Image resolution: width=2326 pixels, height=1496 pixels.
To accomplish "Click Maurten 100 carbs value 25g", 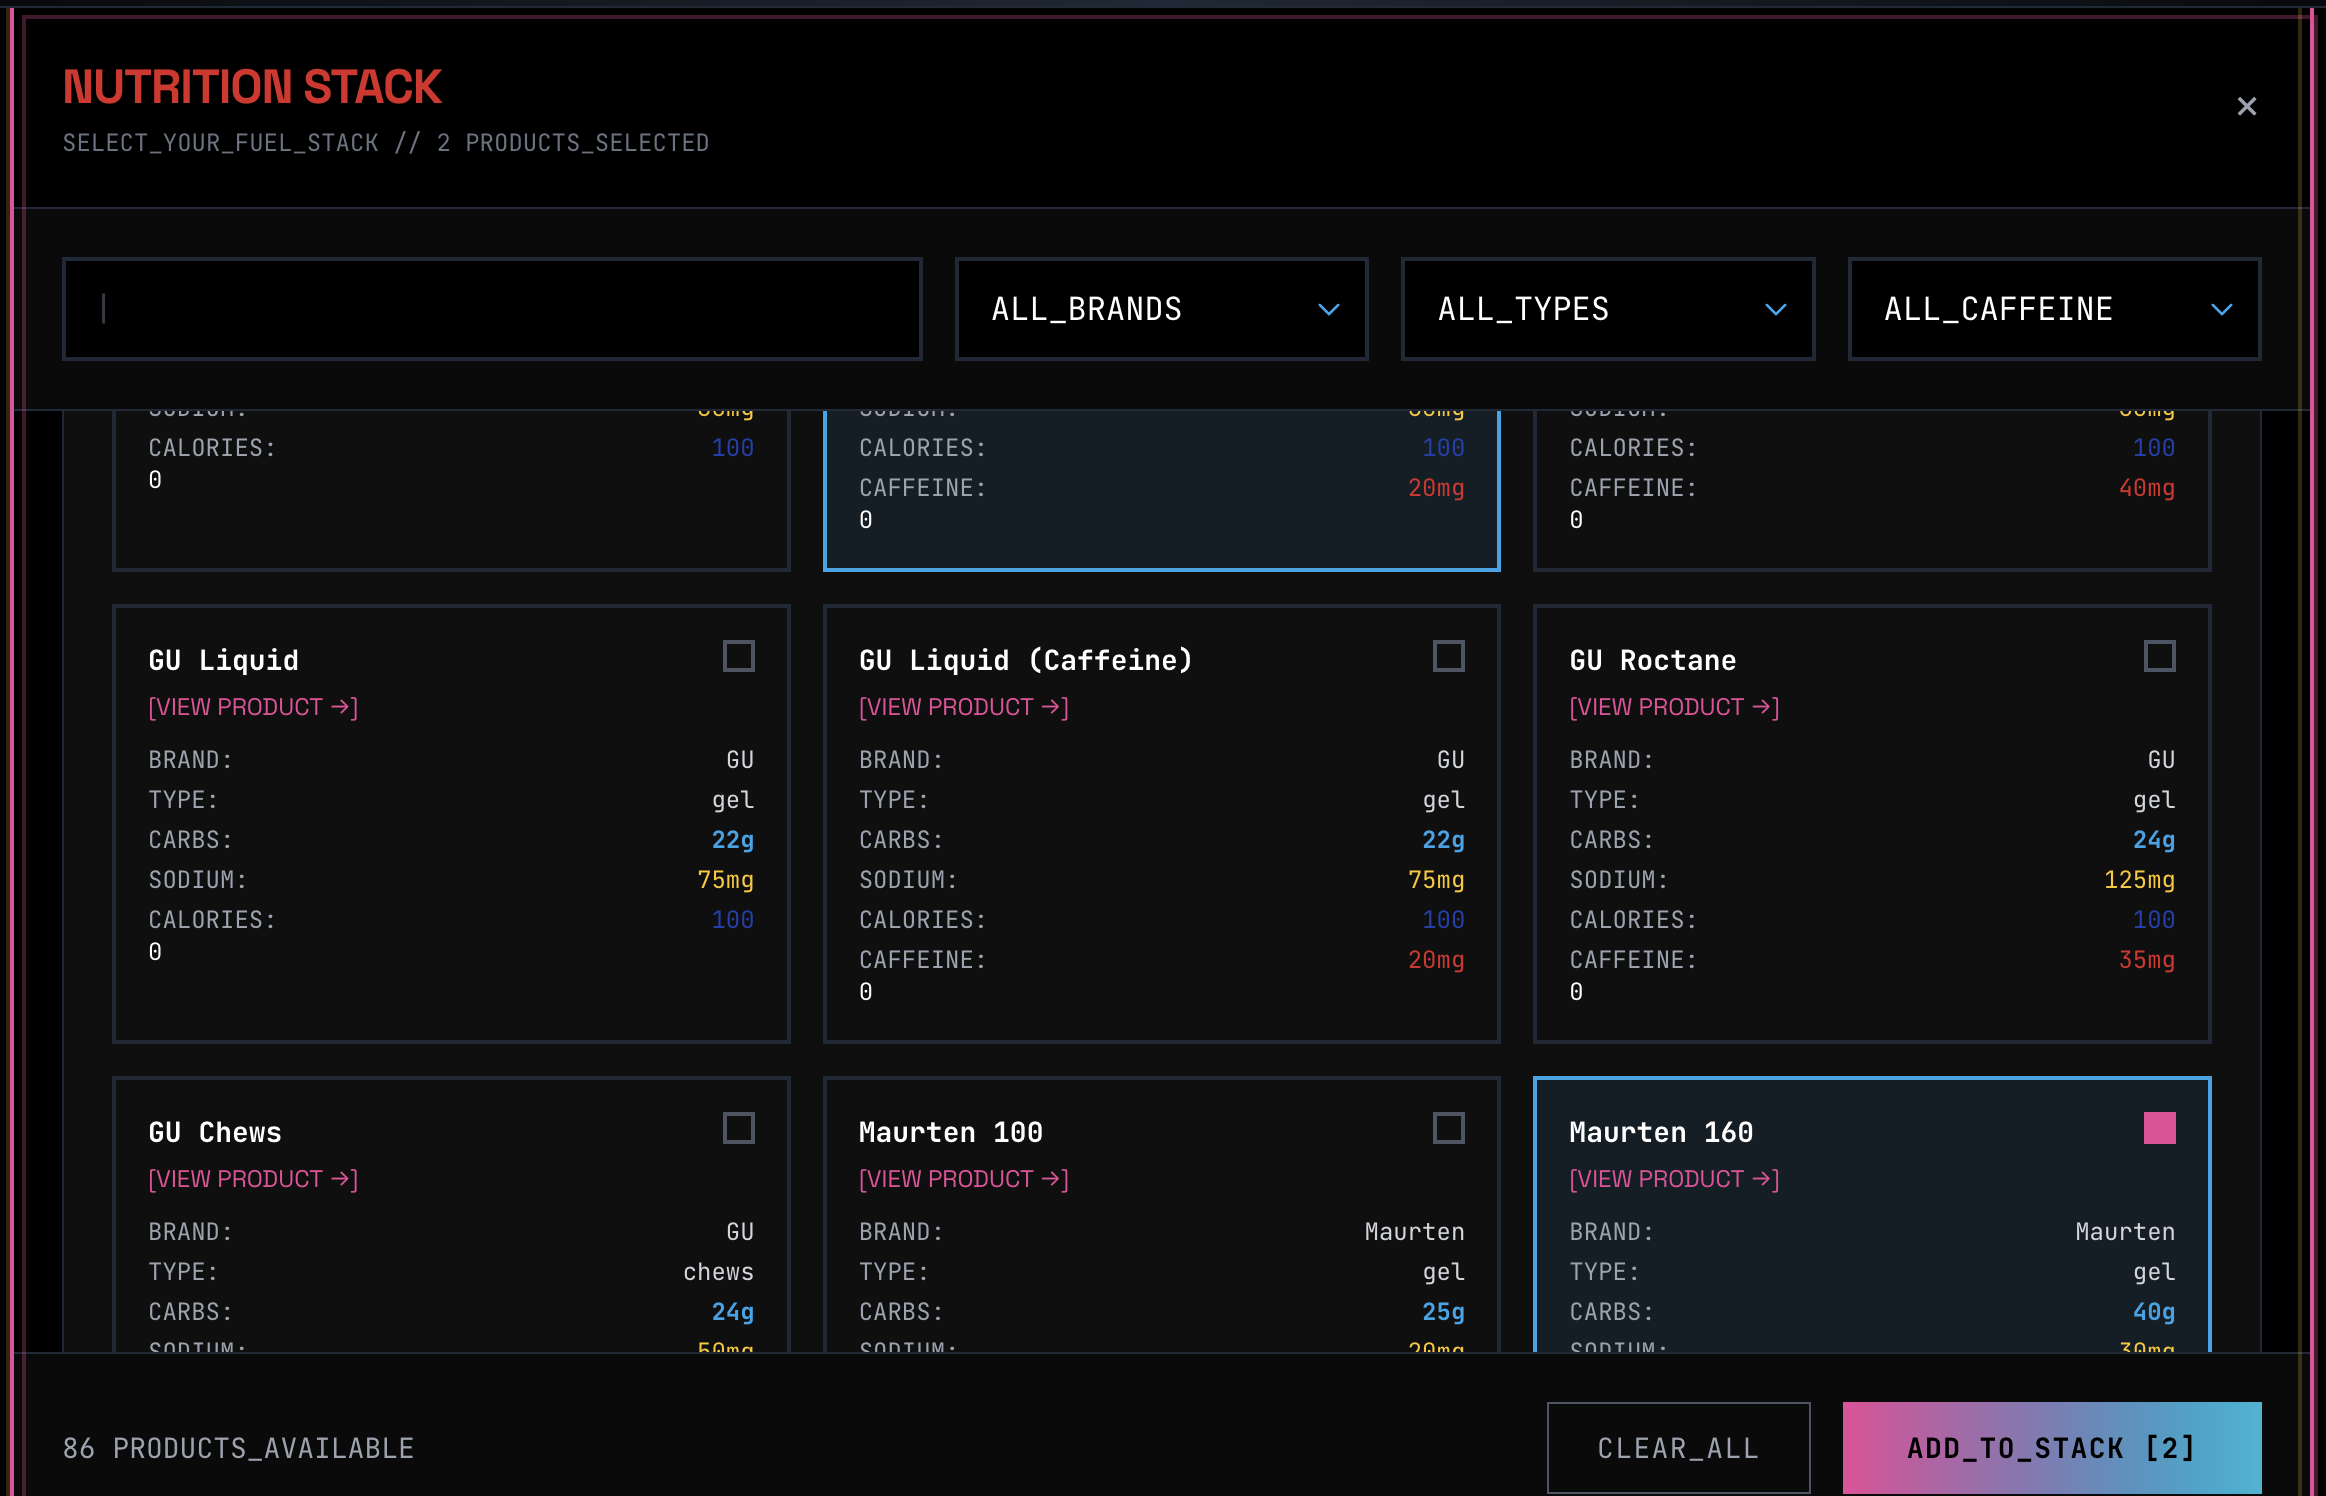I will pyautogui.click(x=1443, y=1312).
